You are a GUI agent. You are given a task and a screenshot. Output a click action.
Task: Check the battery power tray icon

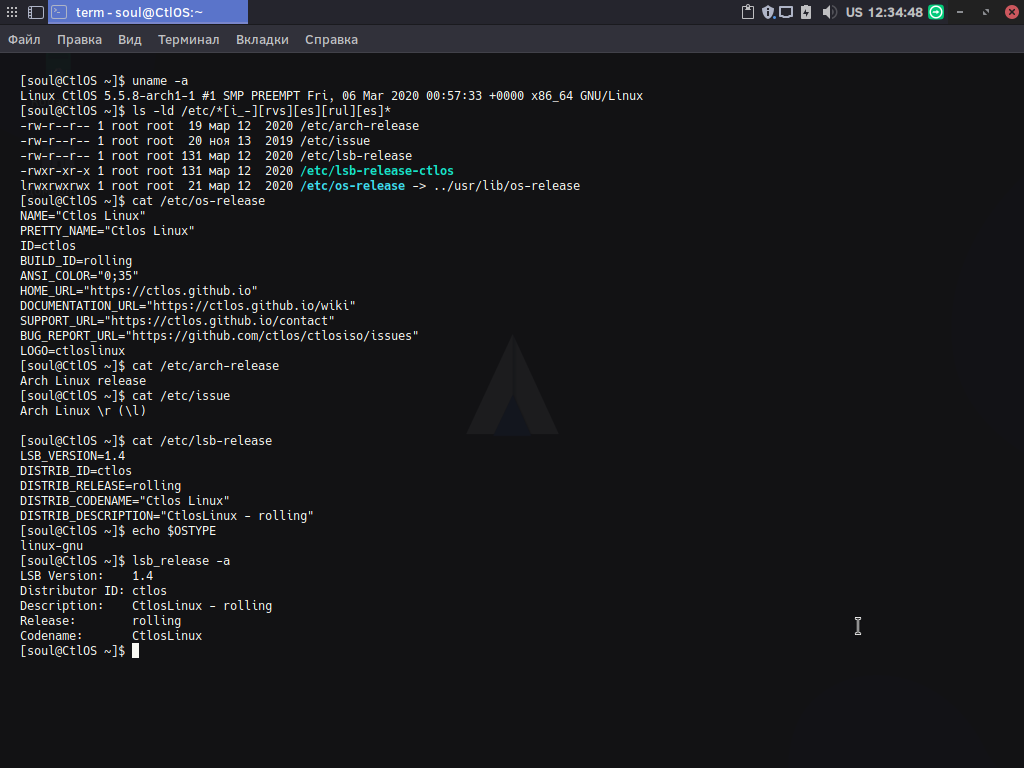pyautogui.click(x=806, y=12)
